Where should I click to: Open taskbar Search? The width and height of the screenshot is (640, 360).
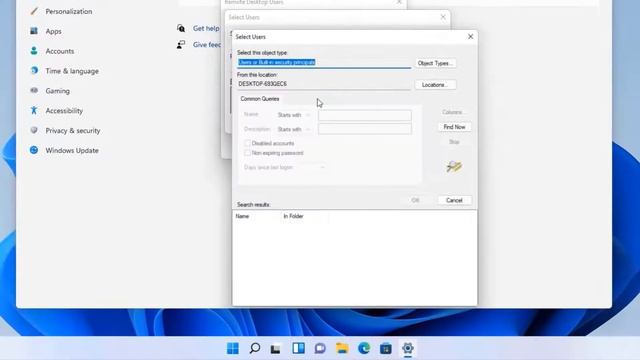(x=255, y=348)
